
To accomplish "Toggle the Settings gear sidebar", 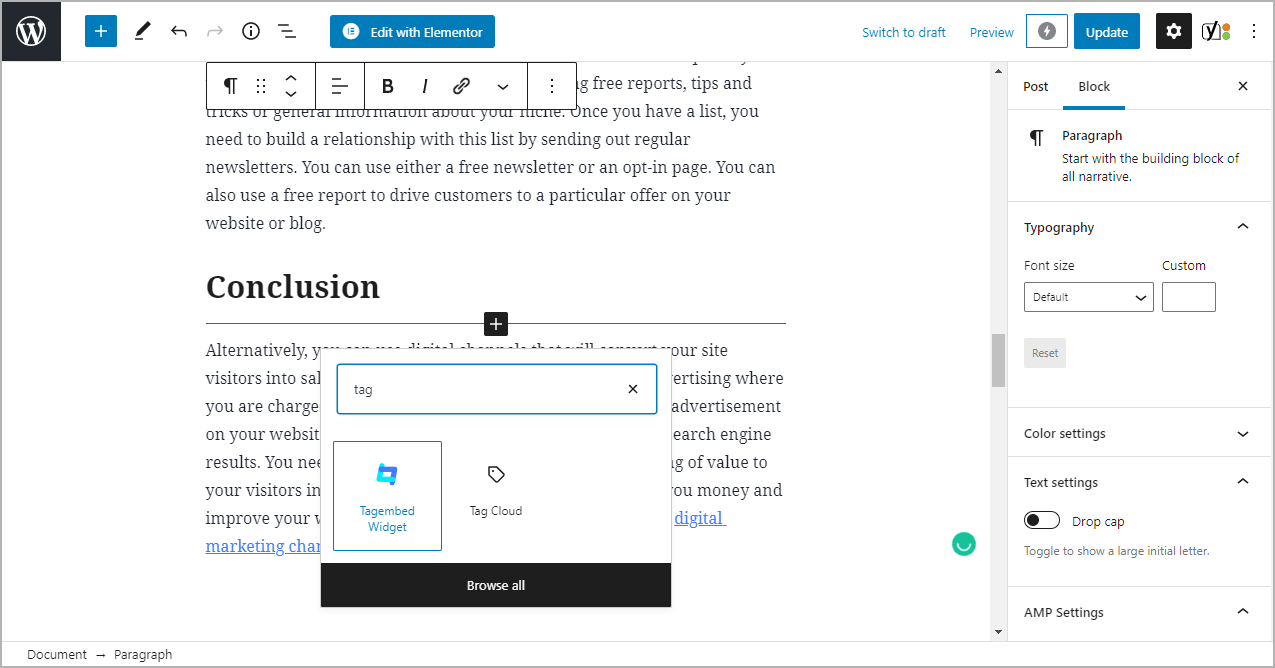I will tap(1174, 31).
